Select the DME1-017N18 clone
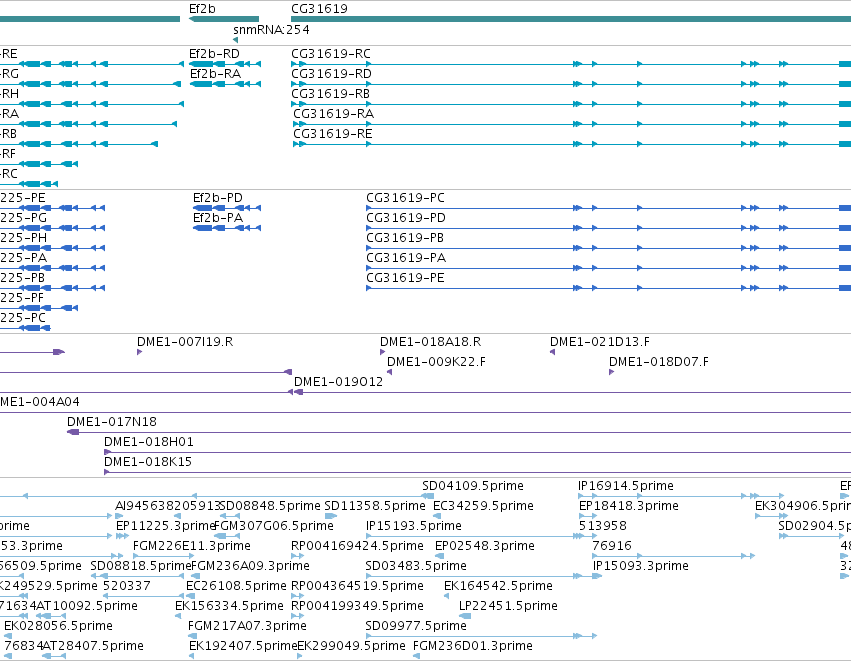 point(112,422)
